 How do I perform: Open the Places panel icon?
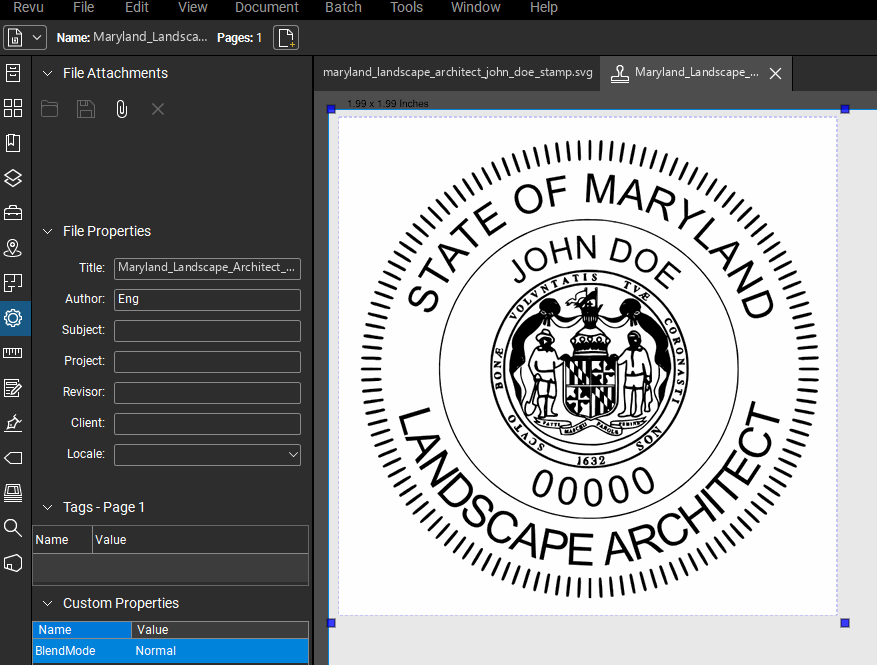(x=13, y=248)
